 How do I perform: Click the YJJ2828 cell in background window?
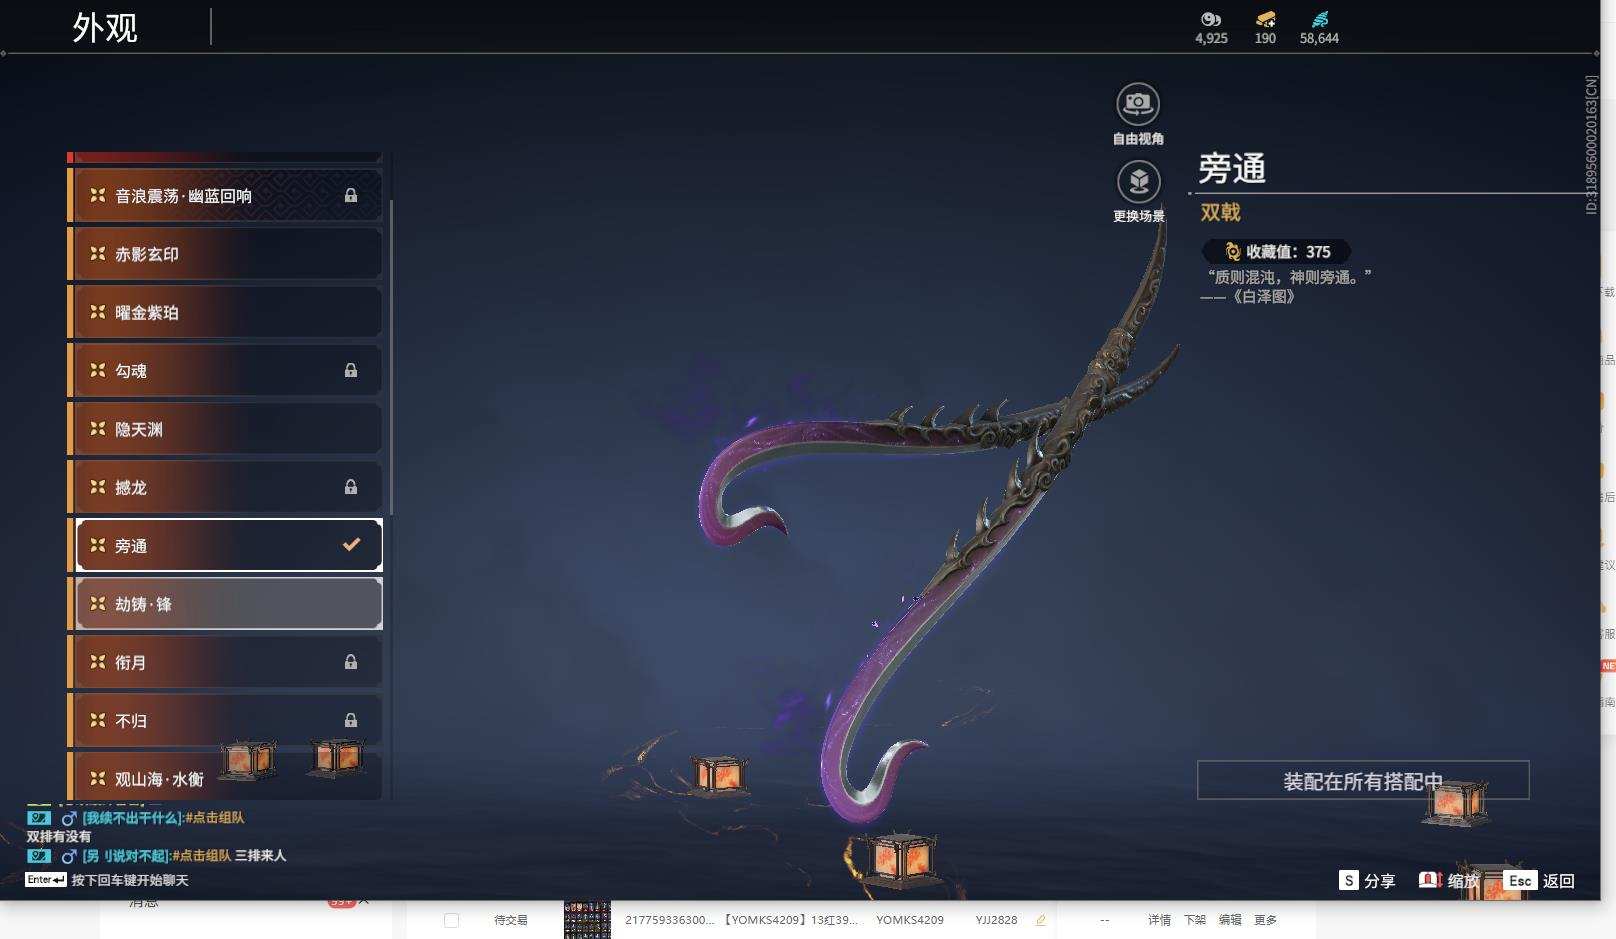pos(996,920)
